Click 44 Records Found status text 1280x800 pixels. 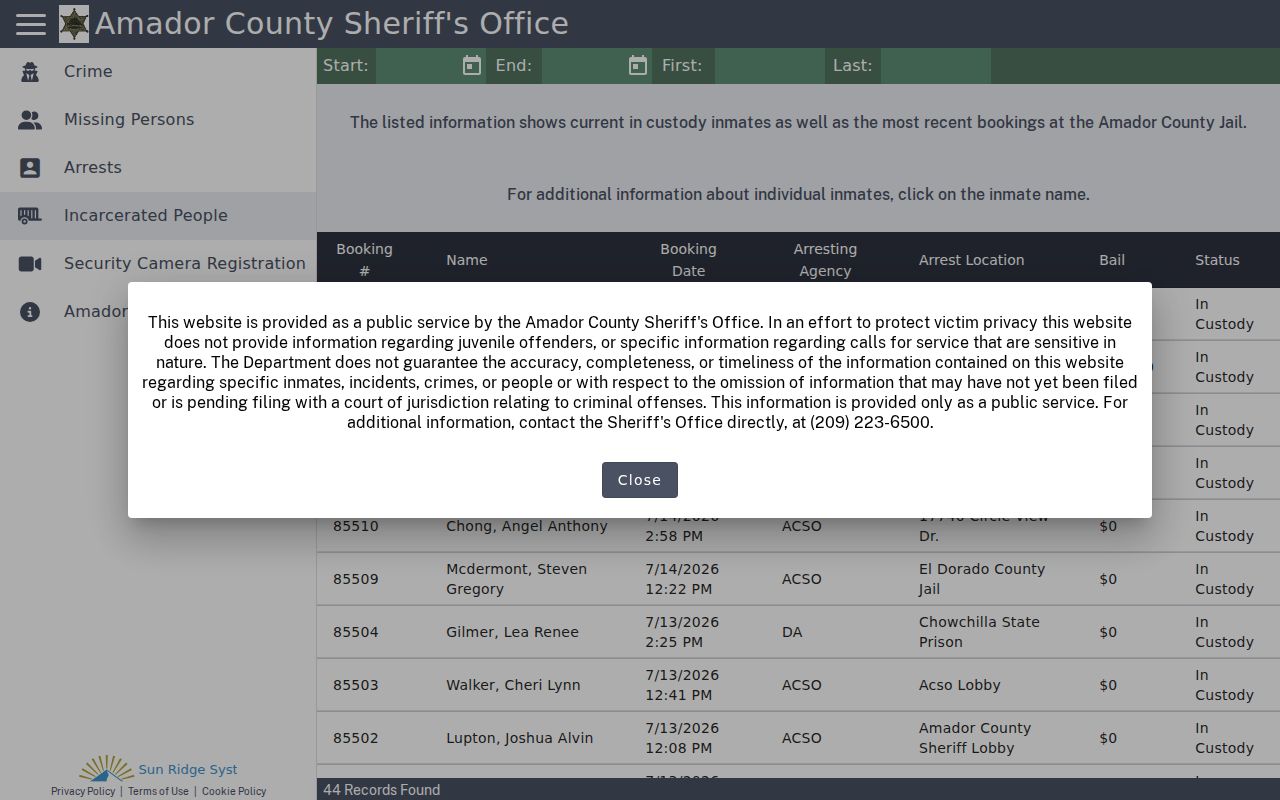point(381,790)
